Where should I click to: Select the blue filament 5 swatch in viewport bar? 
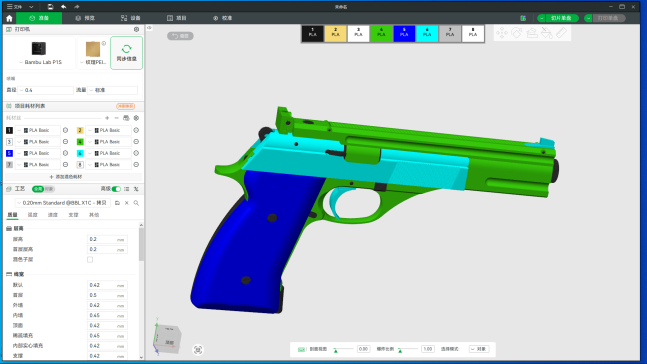pos(404,33)
